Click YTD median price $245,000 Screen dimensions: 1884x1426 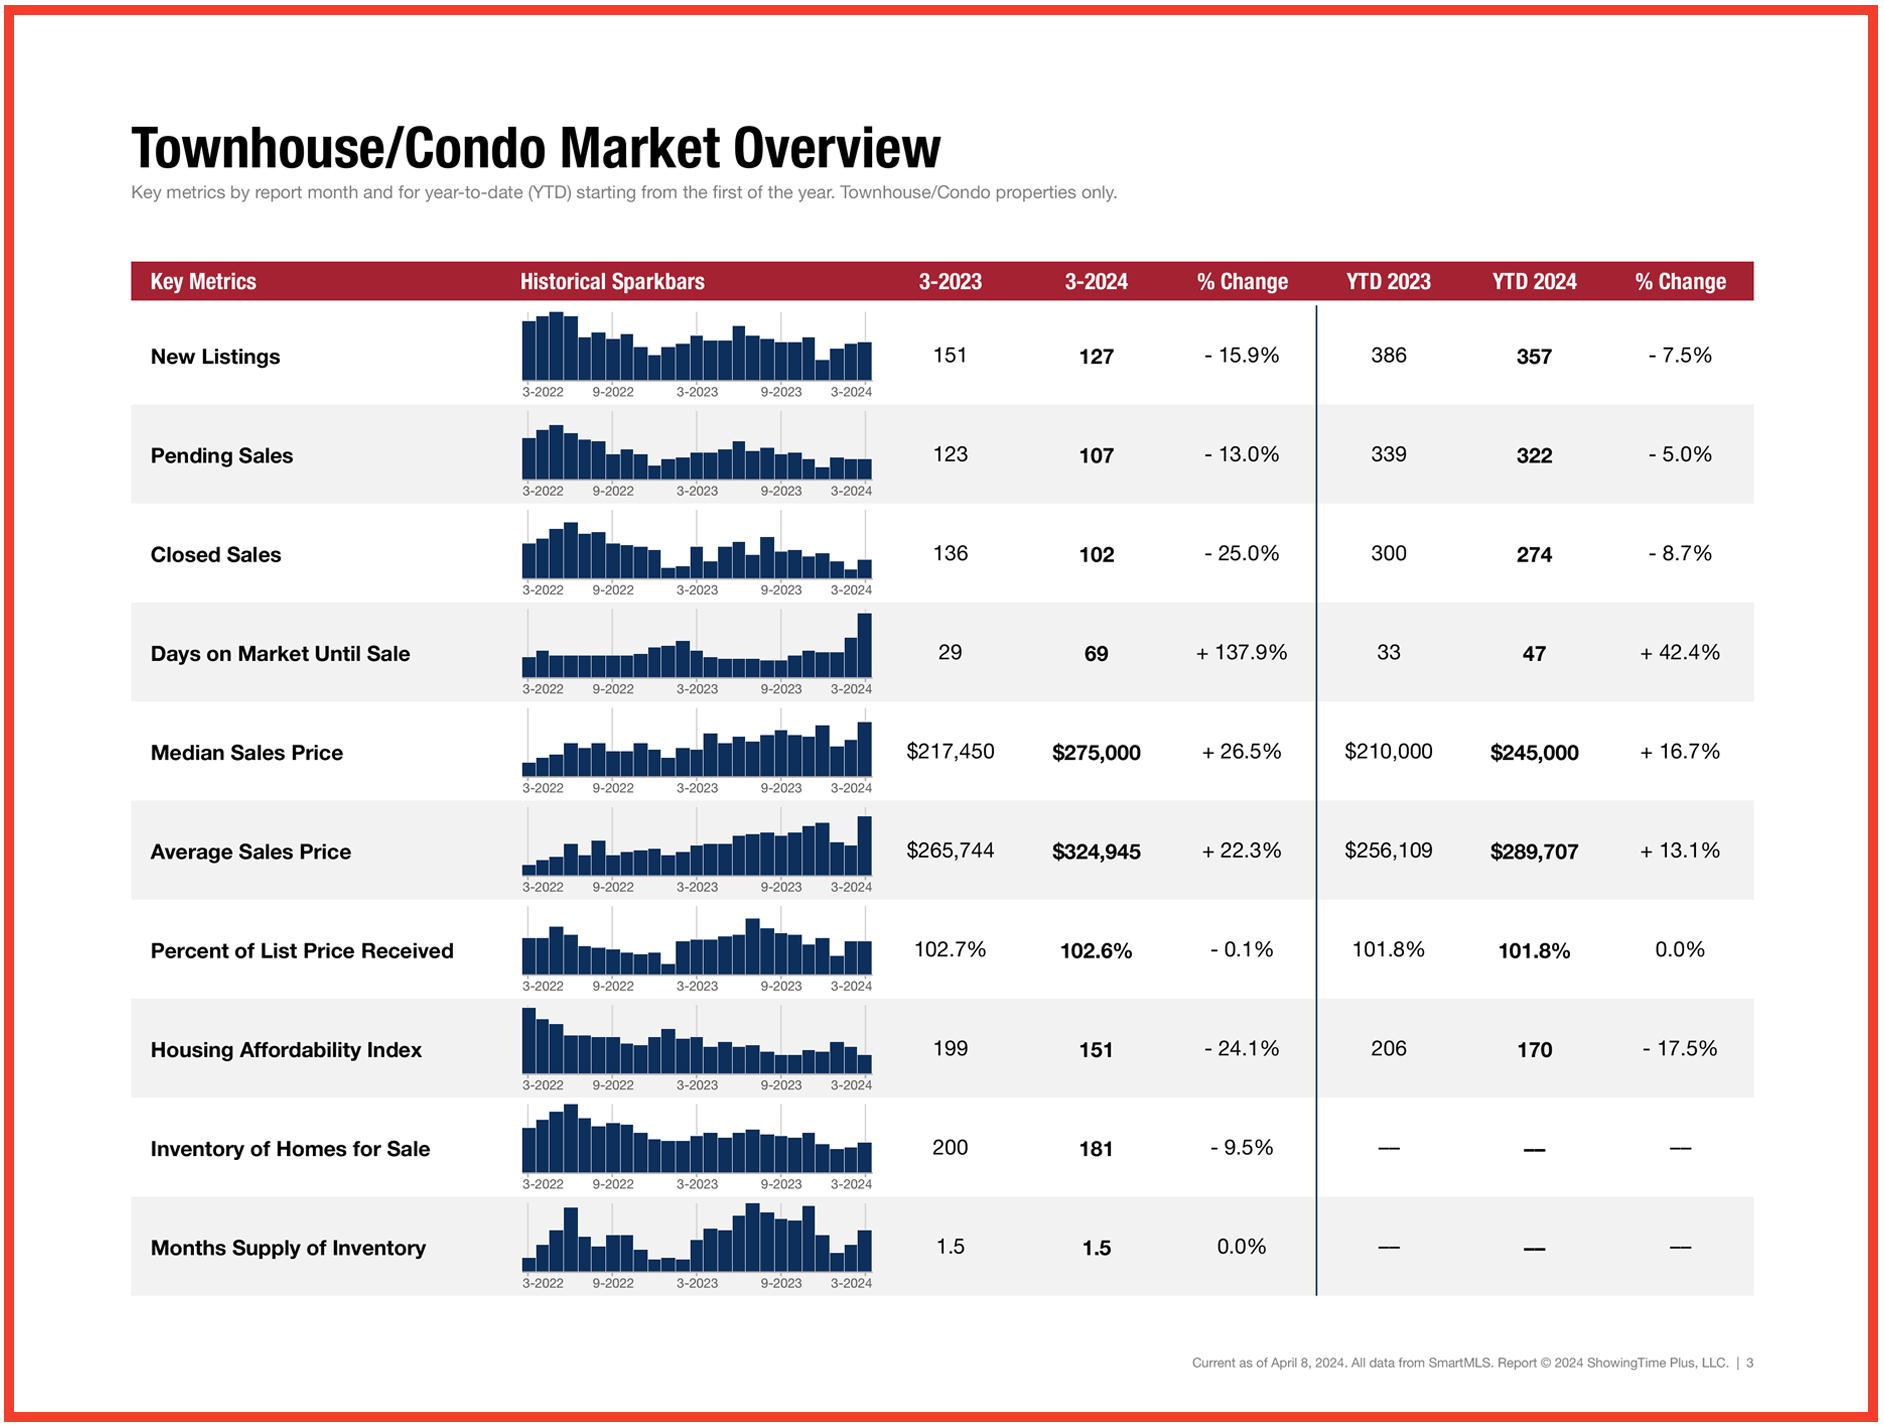[1534, 752]
